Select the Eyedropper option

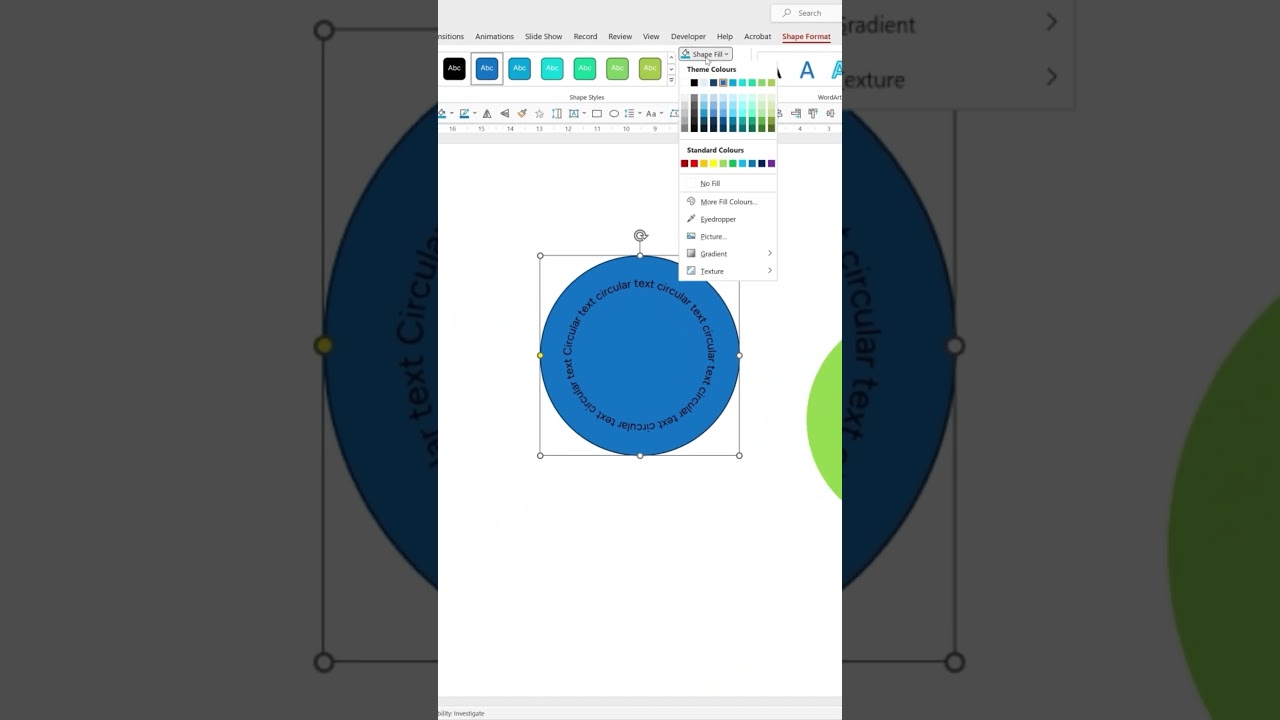(x=728, y=219)
